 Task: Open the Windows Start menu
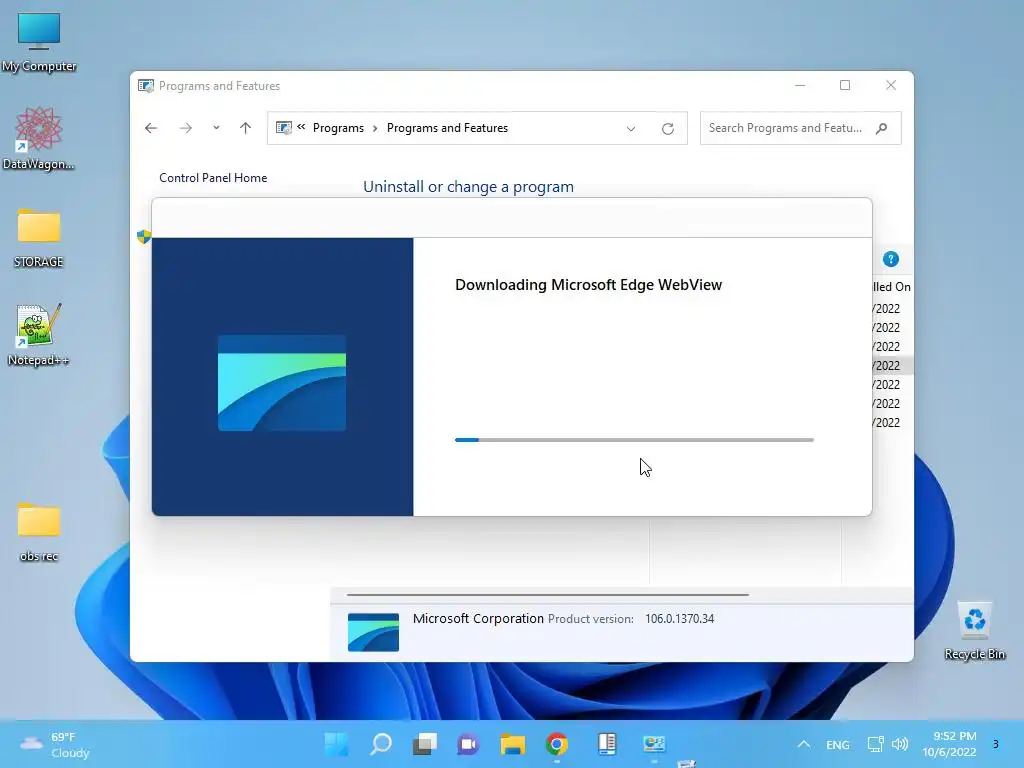click(x=337, y=744)
